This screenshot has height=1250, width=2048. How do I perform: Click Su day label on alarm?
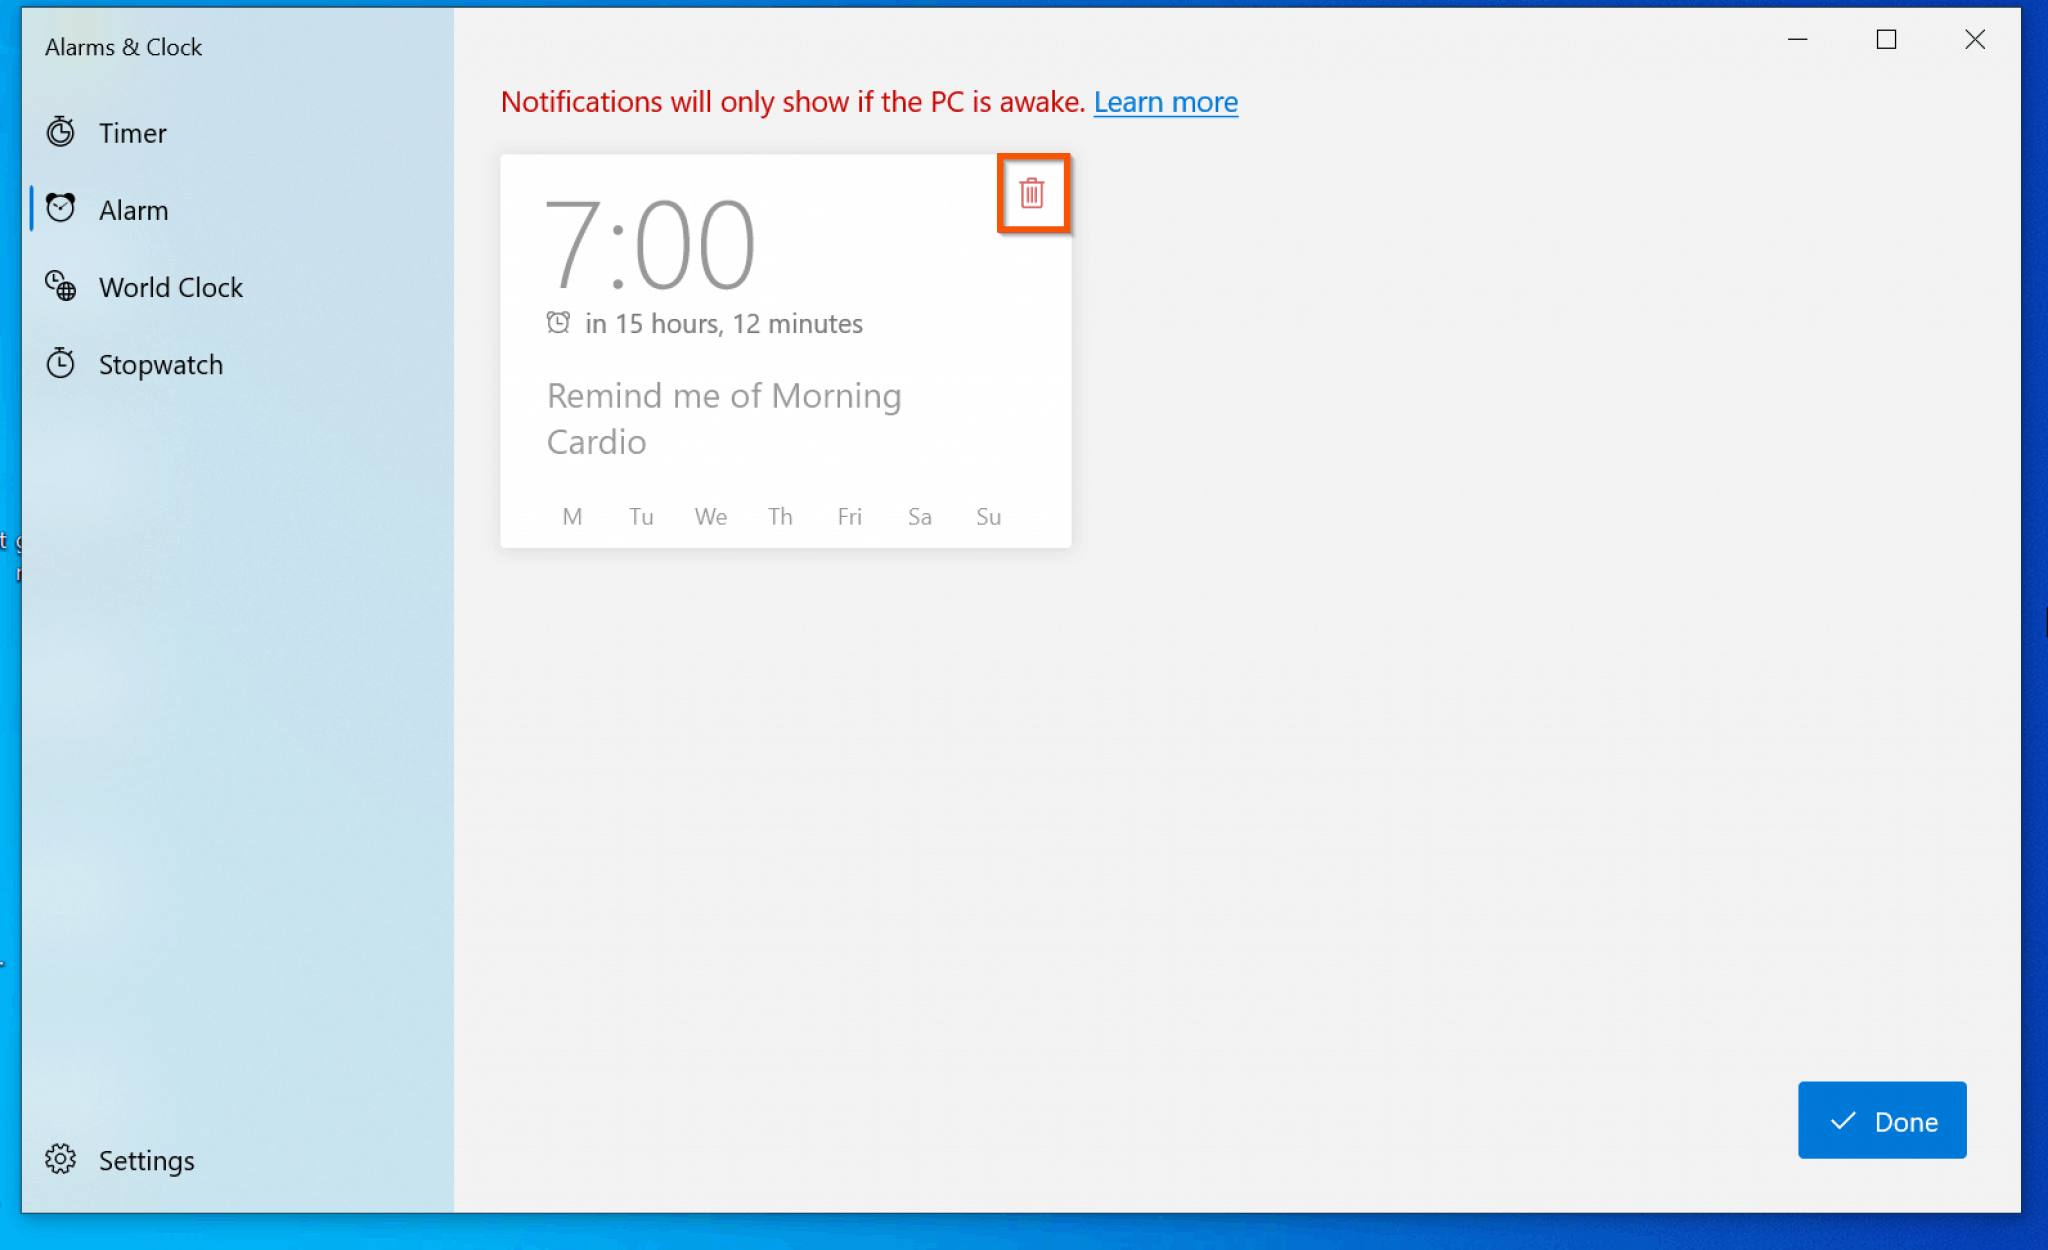988,517
